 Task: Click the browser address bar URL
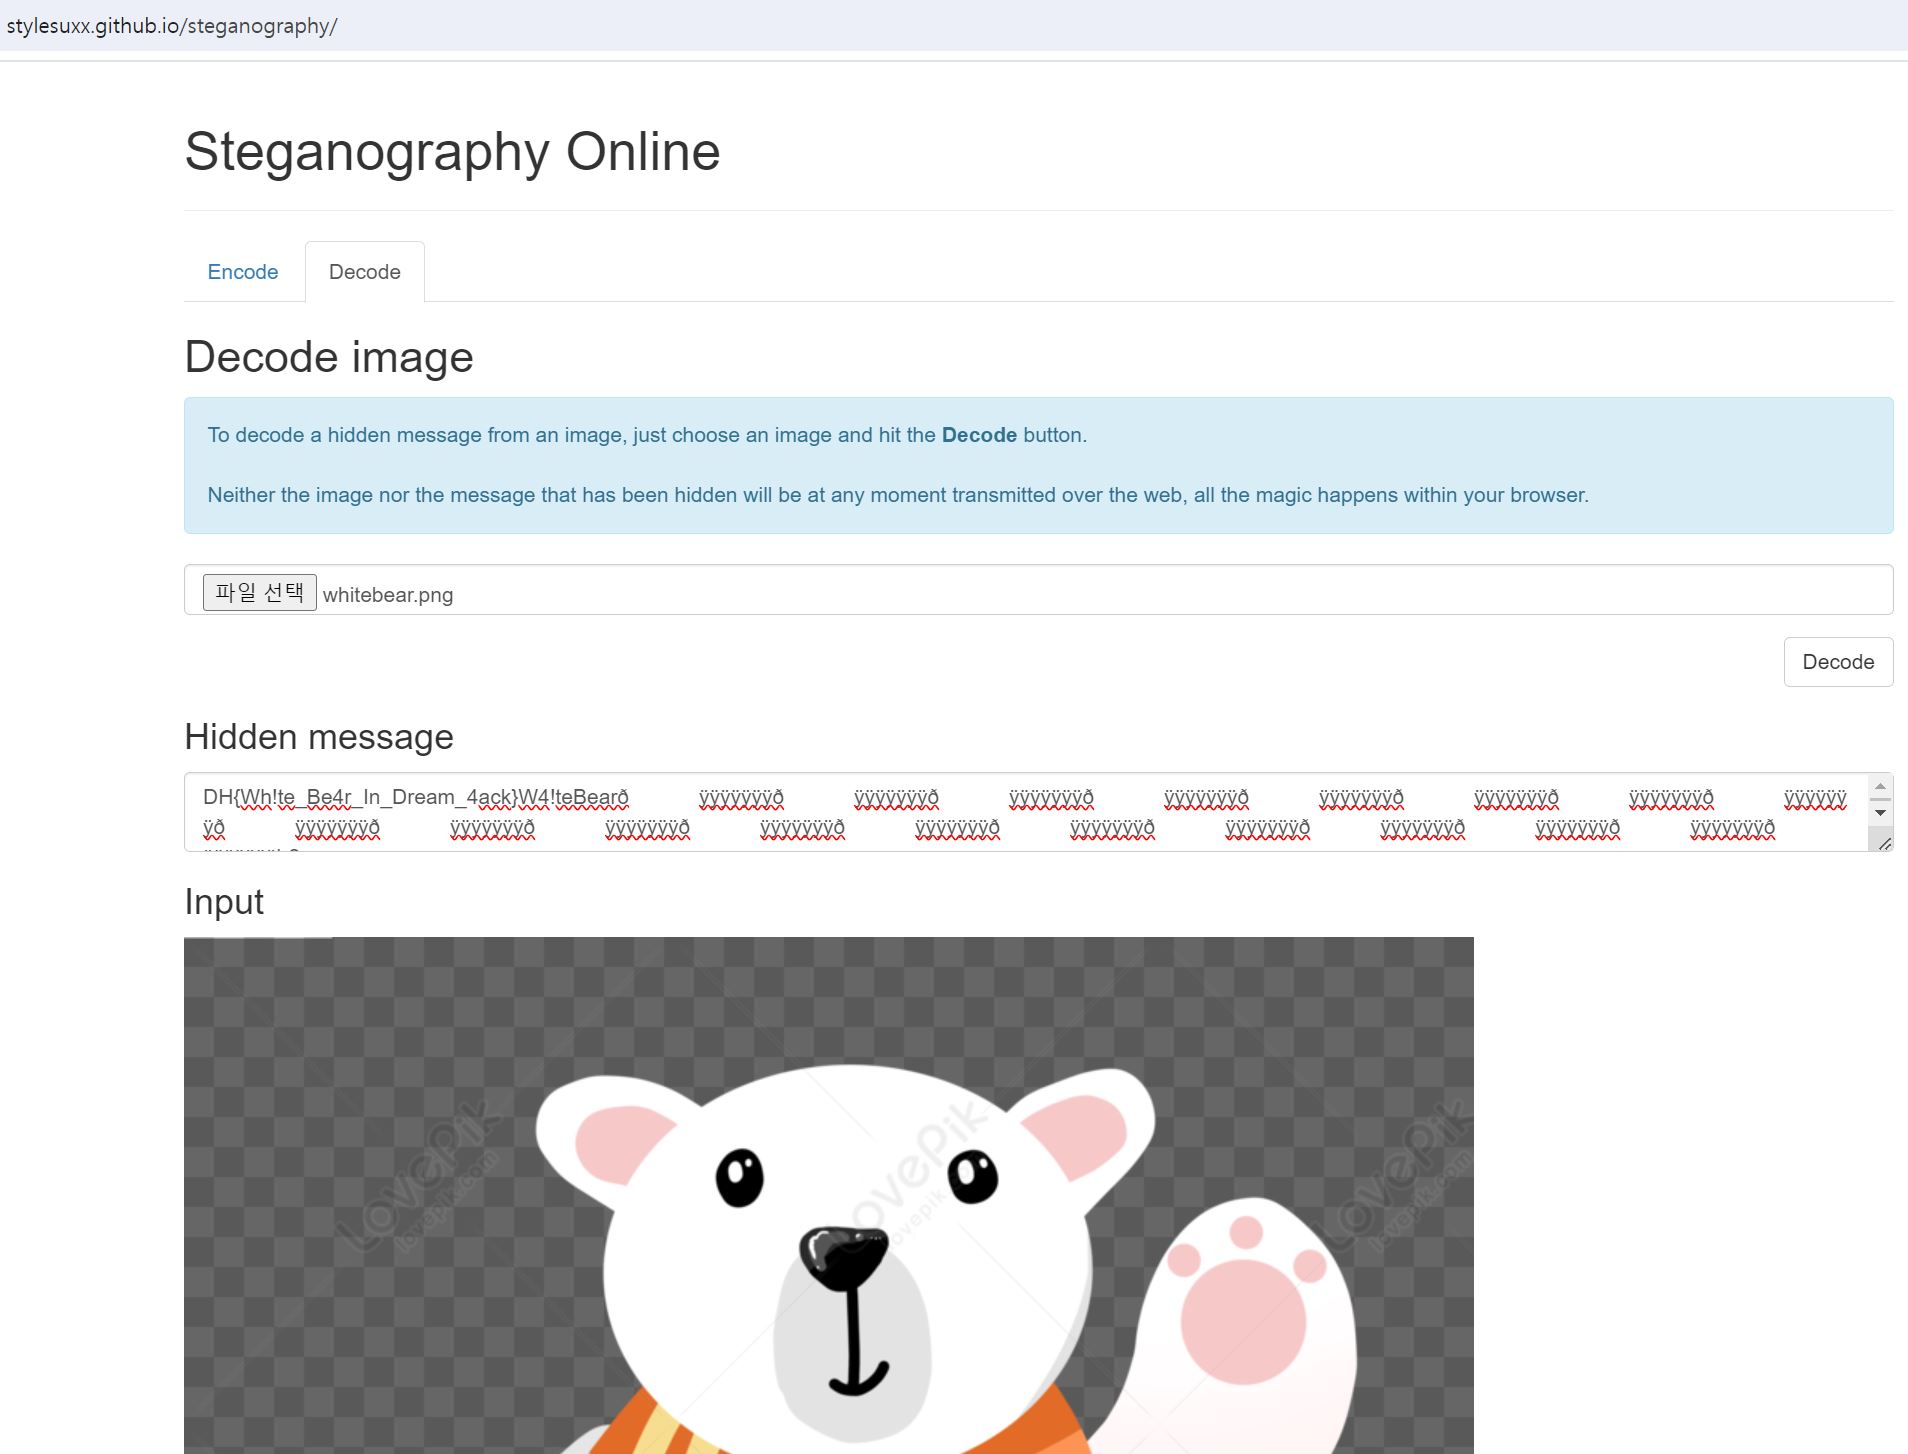coord(172,26)
